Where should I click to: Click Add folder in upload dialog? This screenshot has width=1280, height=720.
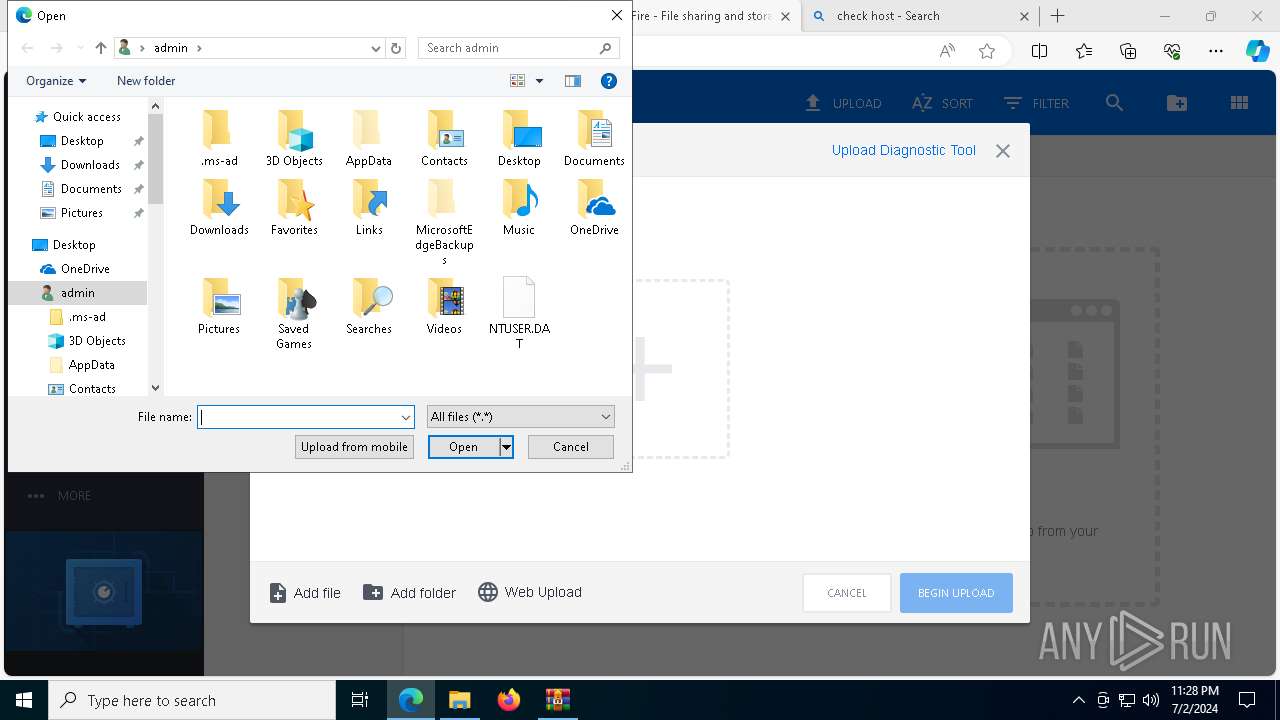409,593
